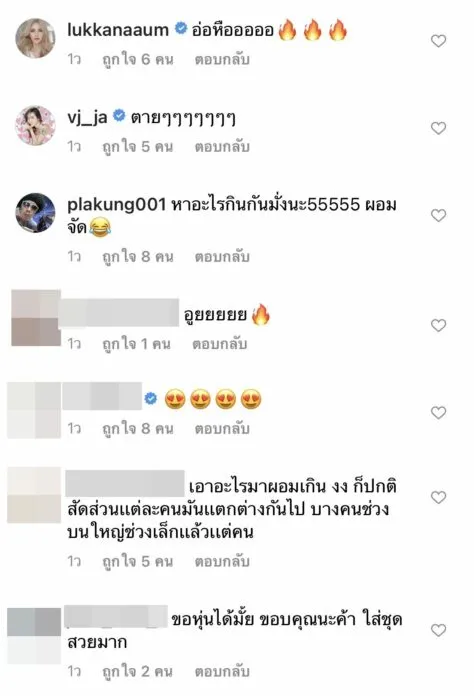Tap heart next to อูยยยยย comment
Screen dimensions: 474x696
coord(438,326)
